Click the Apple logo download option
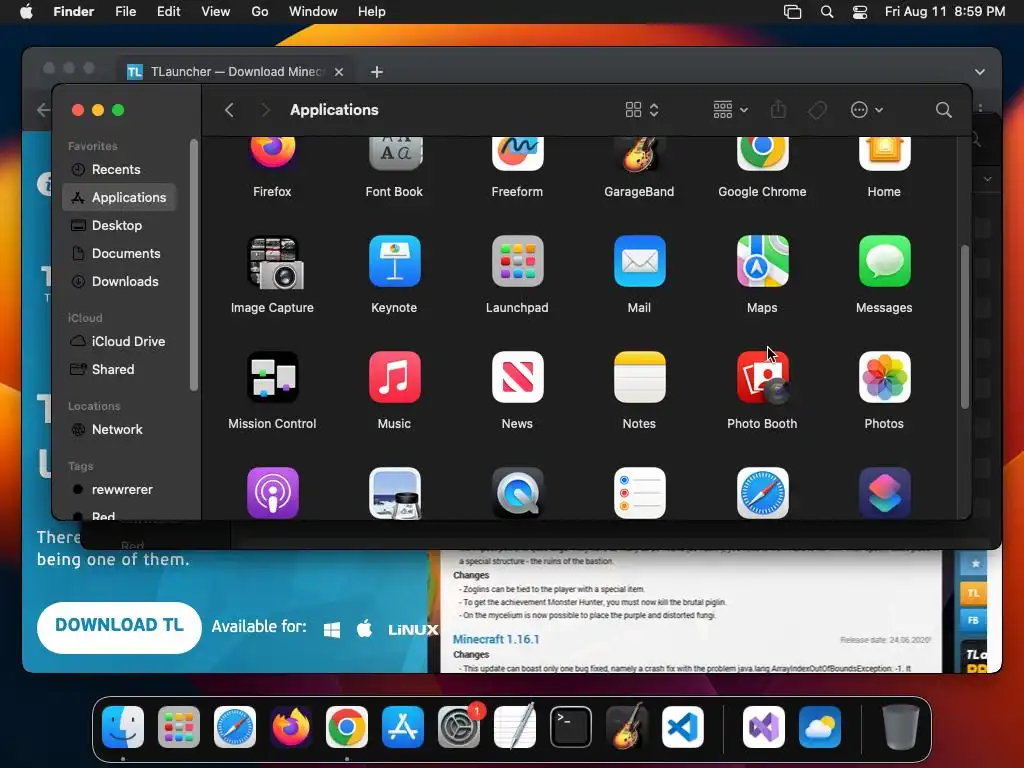Image resolution: width=1024 pixels, height=768 pixels. tap(364, 629)
